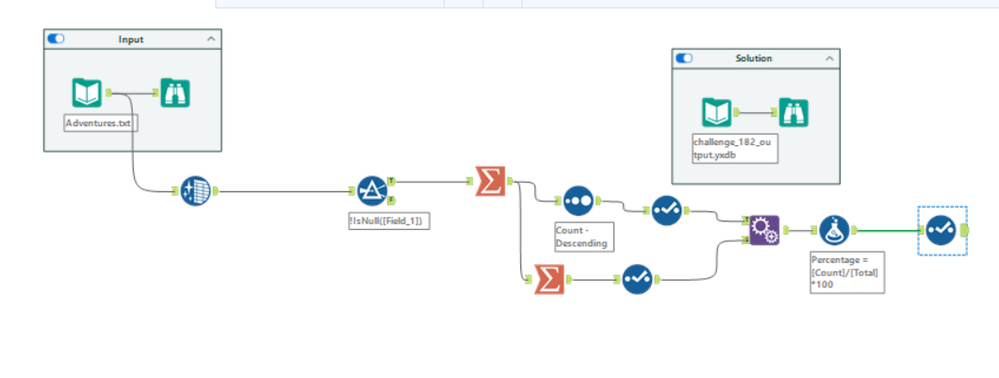This screenshot has width=999, height=378.
Task: Click the first Summarize tool after the filter
Action: pyautogui.click(x=490, y=181)
